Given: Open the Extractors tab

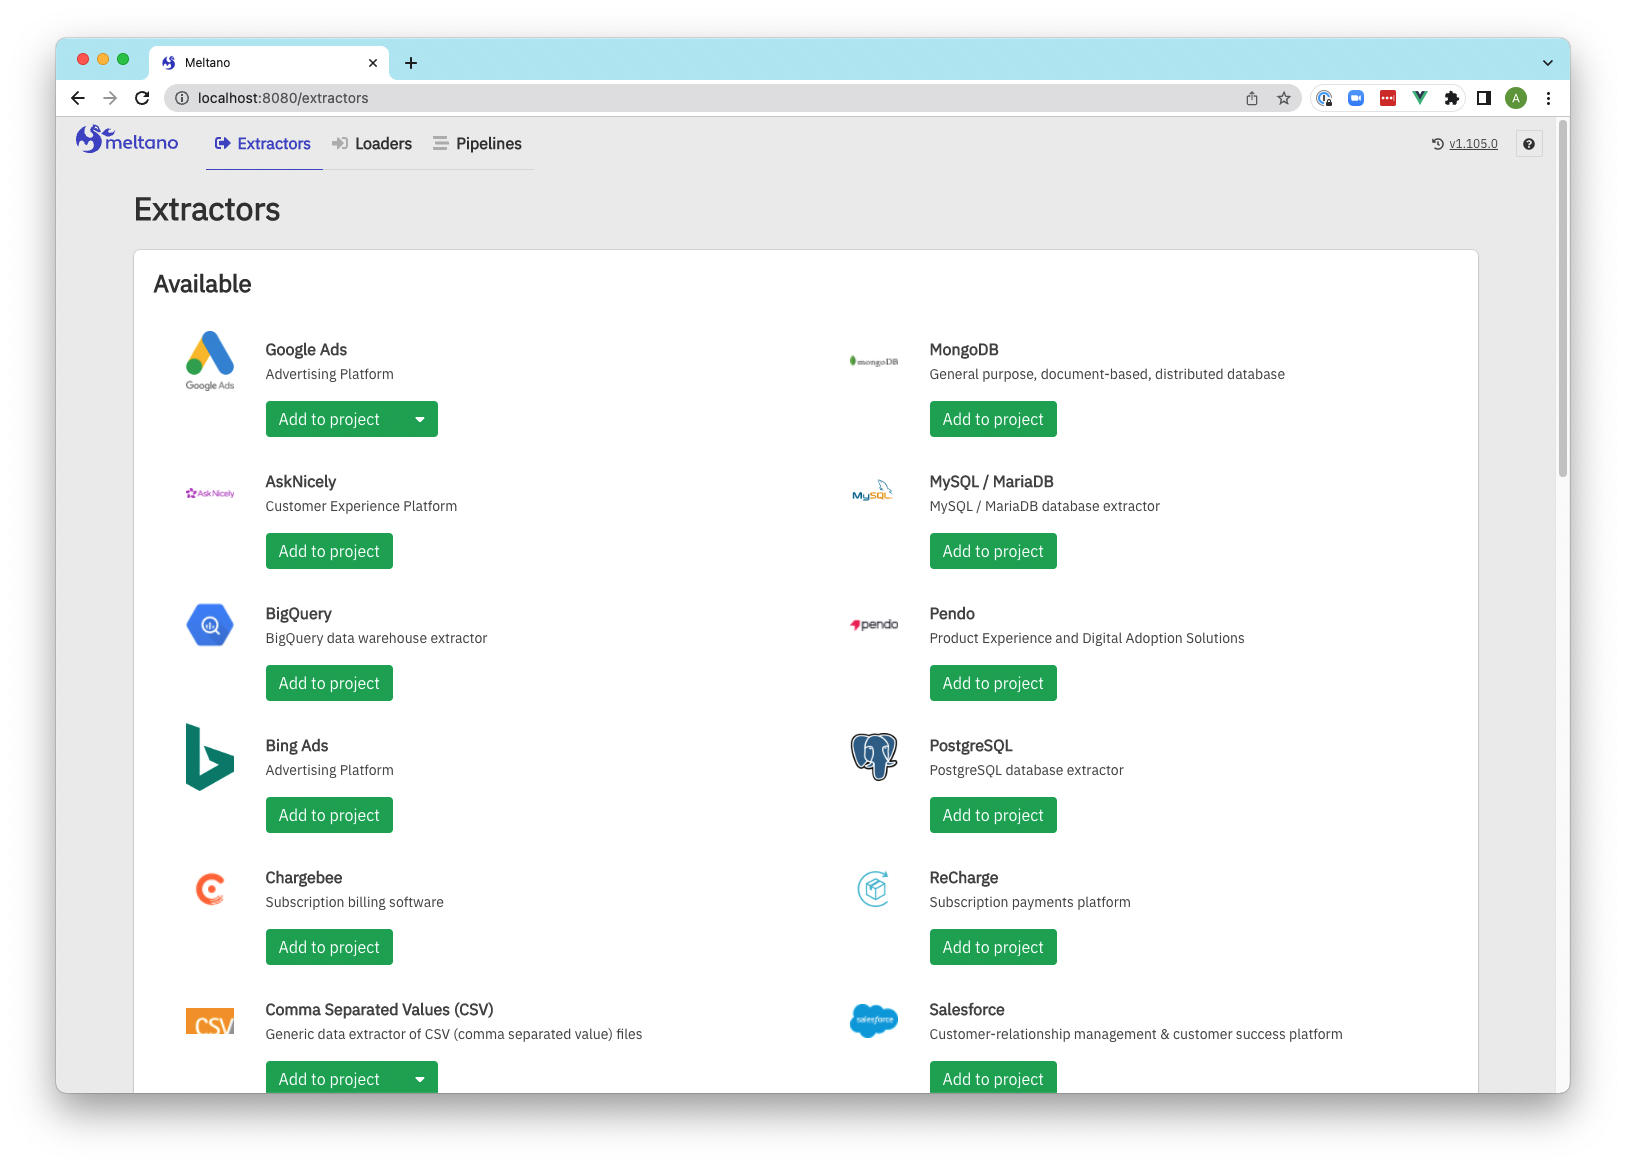Looking at the screenshot, I should 263,144.
